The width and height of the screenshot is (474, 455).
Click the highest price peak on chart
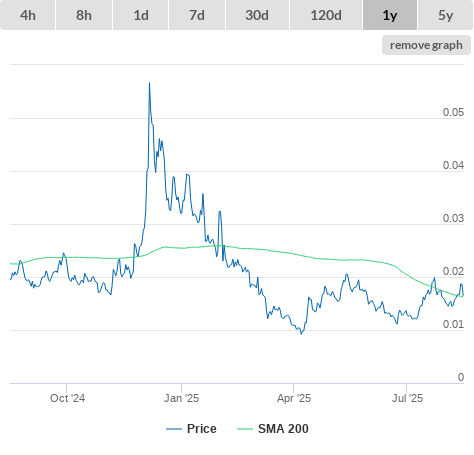149,83
